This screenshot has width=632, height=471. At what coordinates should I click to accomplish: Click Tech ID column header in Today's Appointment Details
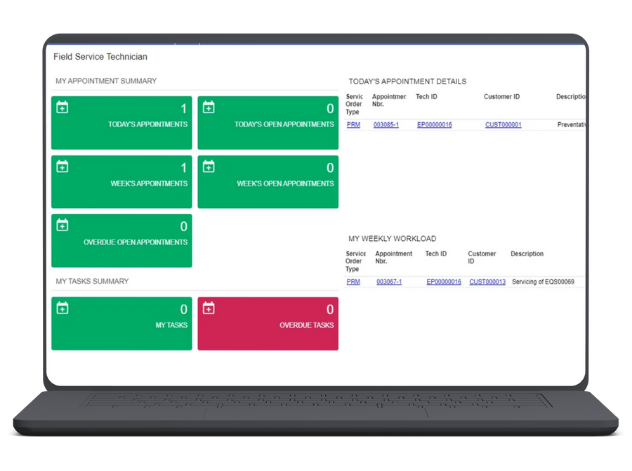[427, 97]
